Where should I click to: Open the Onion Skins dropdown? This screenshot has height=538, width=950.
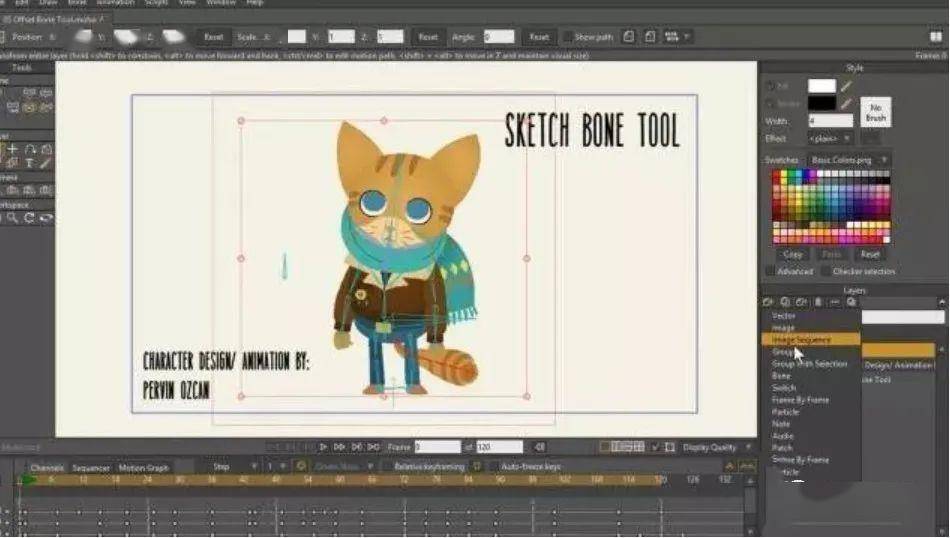(x=343, y=467)
